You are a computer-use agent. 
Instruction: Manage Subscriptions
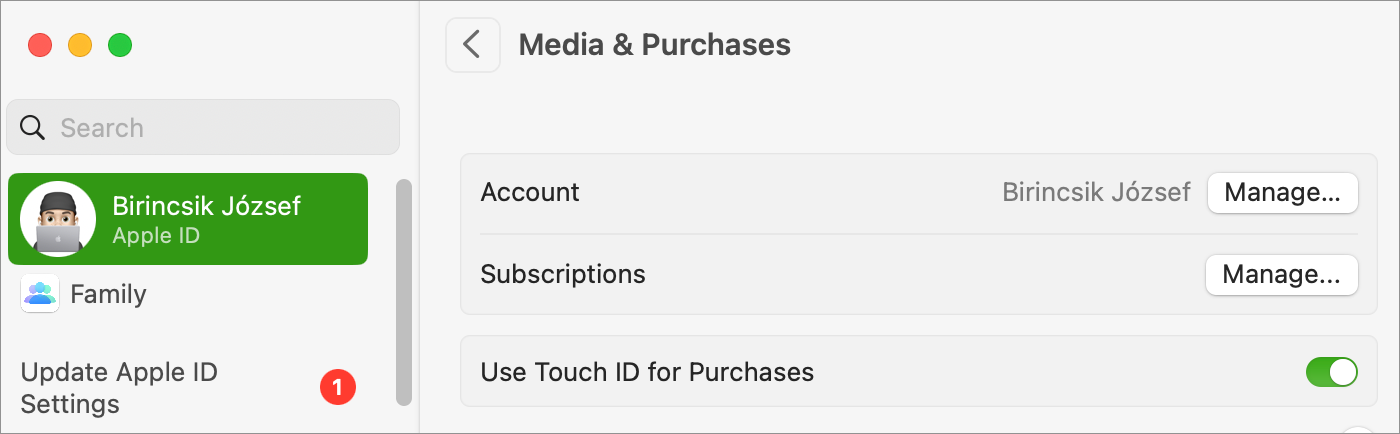click(1282, 275)
